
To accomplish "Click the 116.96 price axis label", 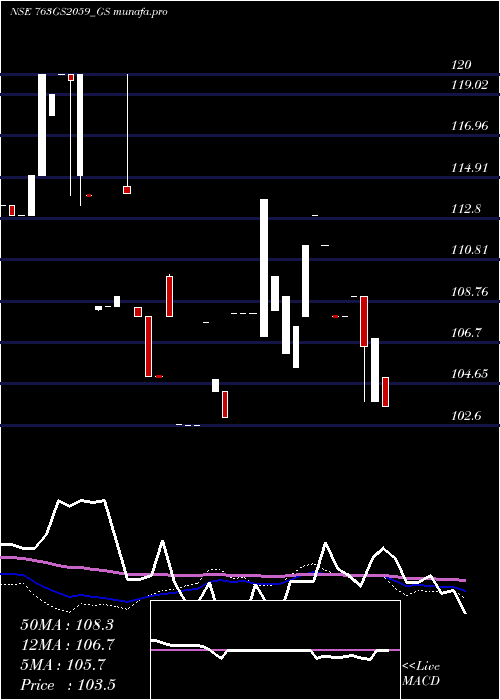I will tap(469, 126).
